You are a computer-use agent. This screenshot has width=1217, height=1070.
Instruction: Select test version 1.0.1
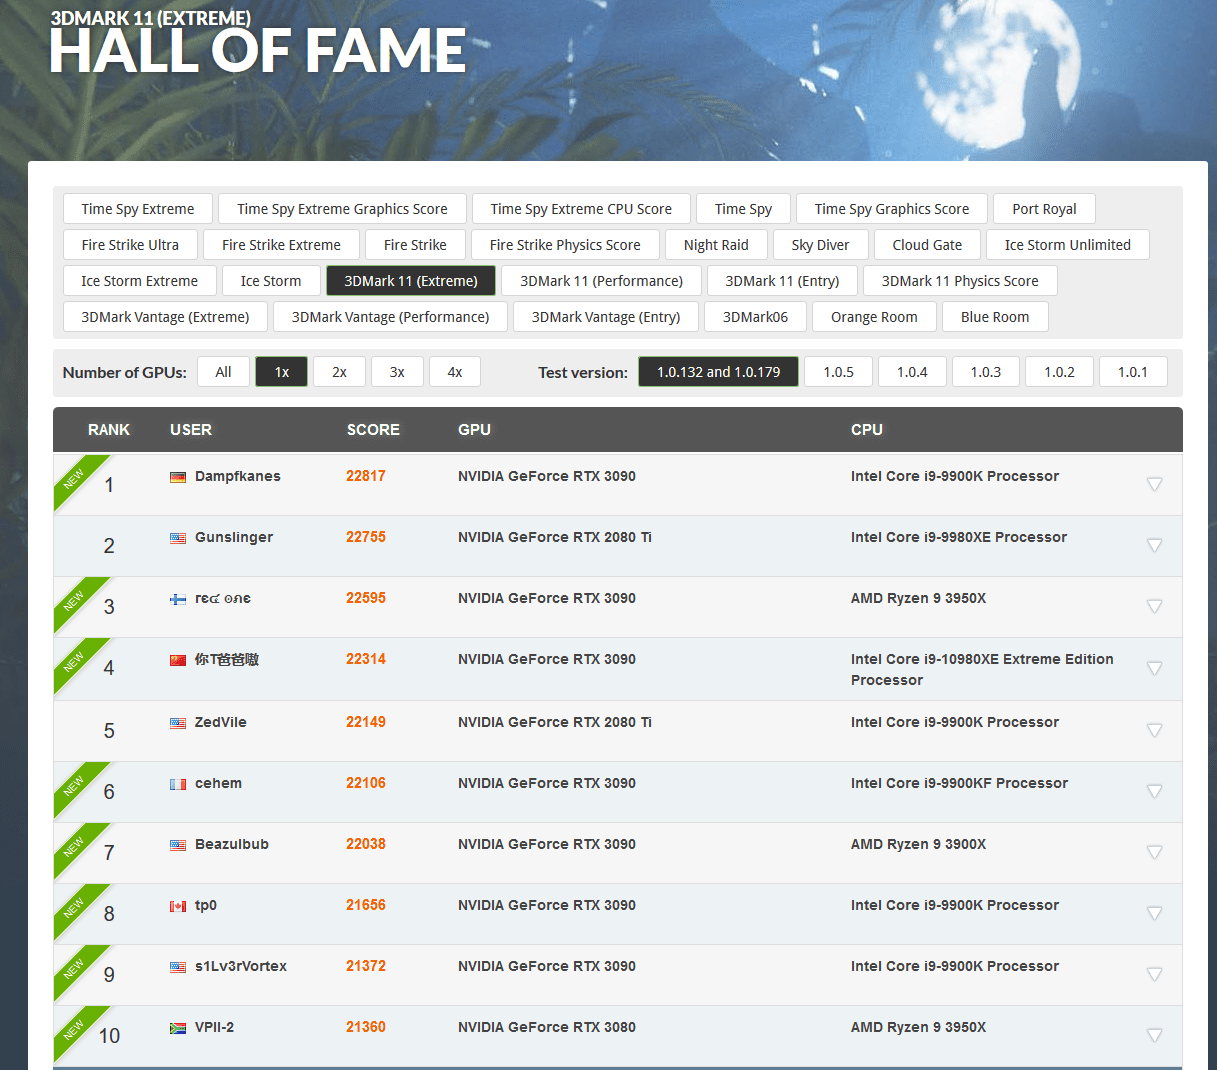1133,372
